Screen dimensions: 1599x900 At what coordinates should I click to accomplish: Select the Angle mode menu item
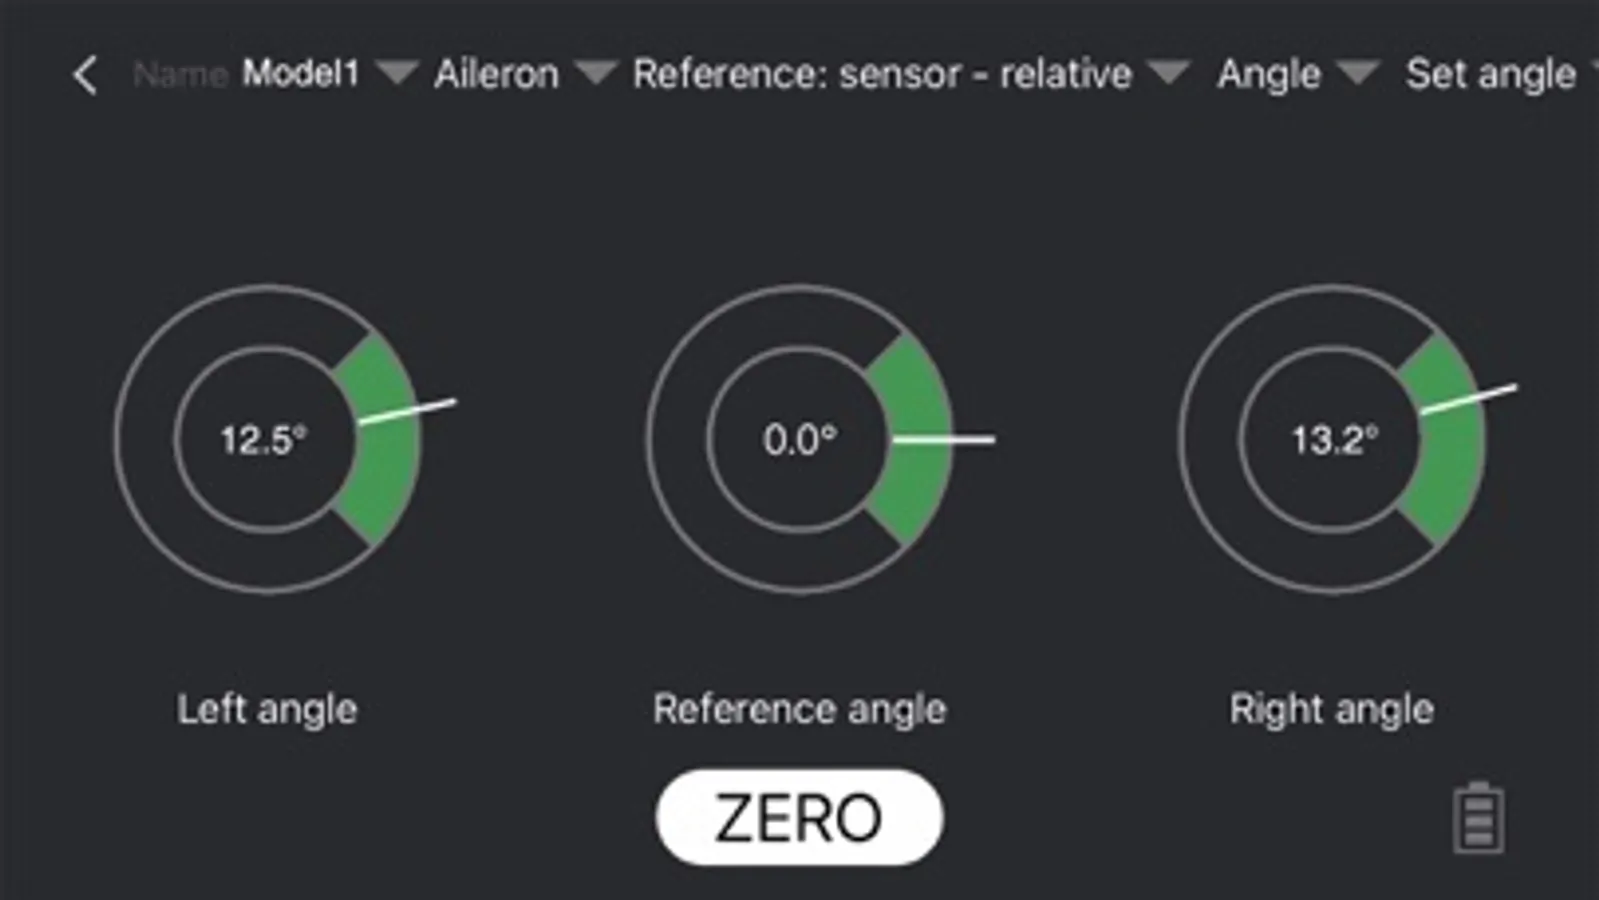click(x=1268, y=74)
